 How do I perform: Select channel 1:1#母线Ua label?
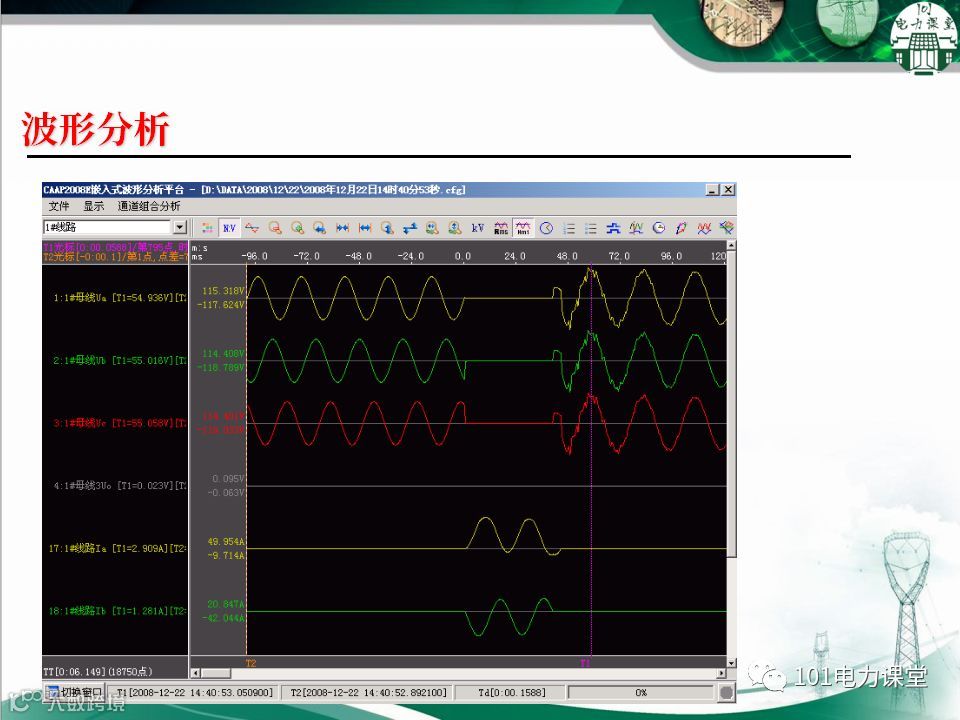[x=119, y=298]
